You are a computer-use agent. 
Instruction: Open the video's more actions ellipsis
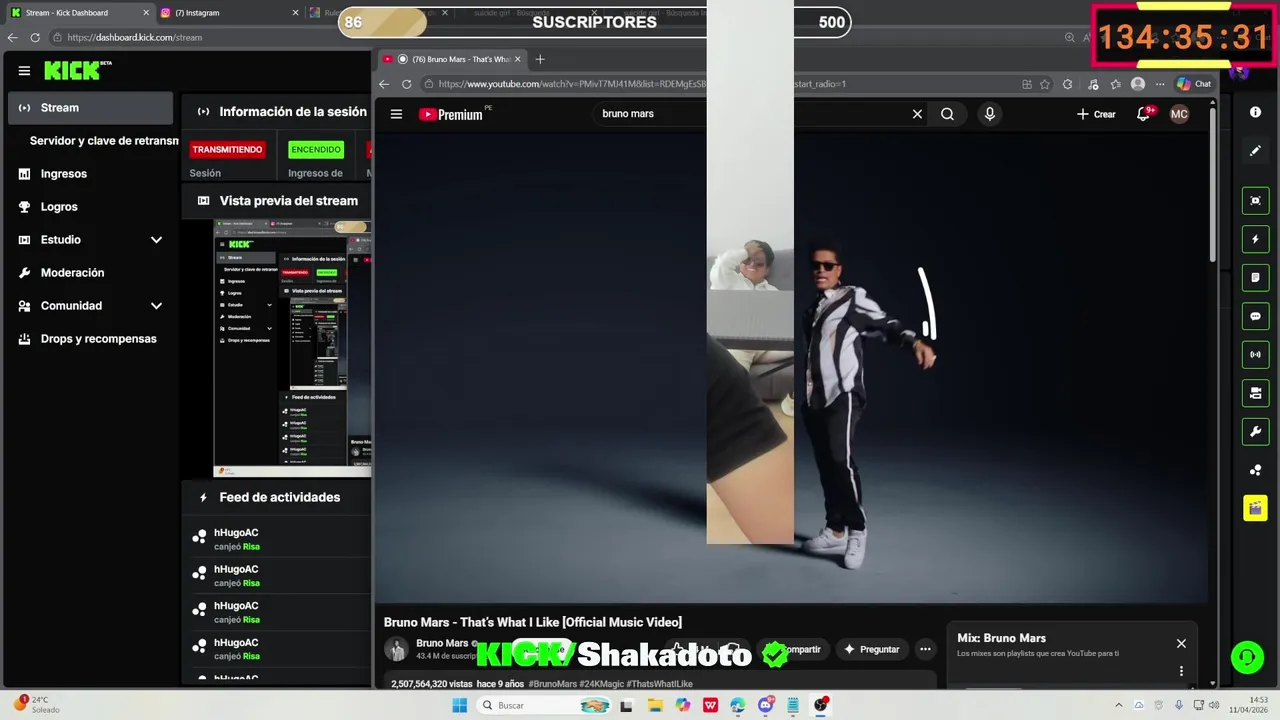coord(925,650)
